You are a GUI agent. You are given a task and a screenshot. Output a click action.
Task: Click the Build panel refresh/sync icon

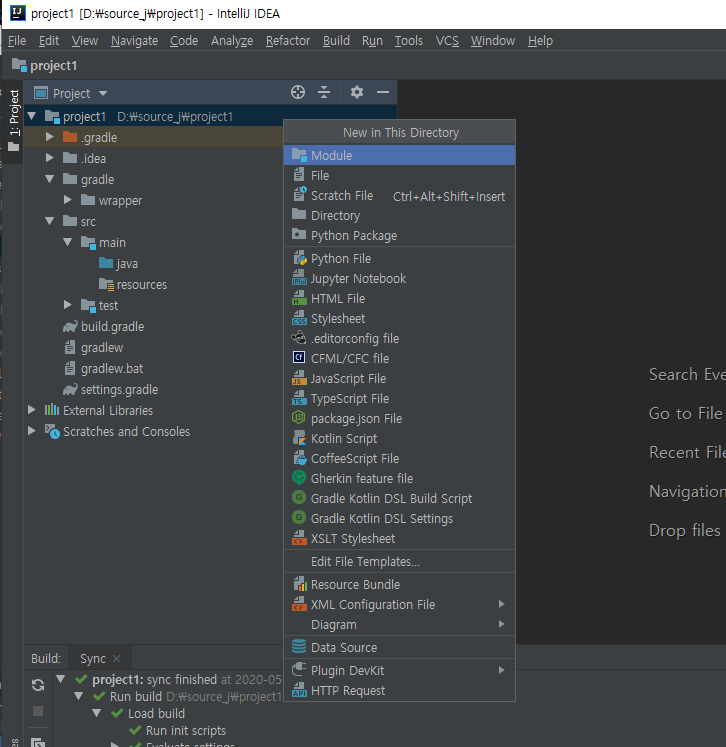pos(38,685)
